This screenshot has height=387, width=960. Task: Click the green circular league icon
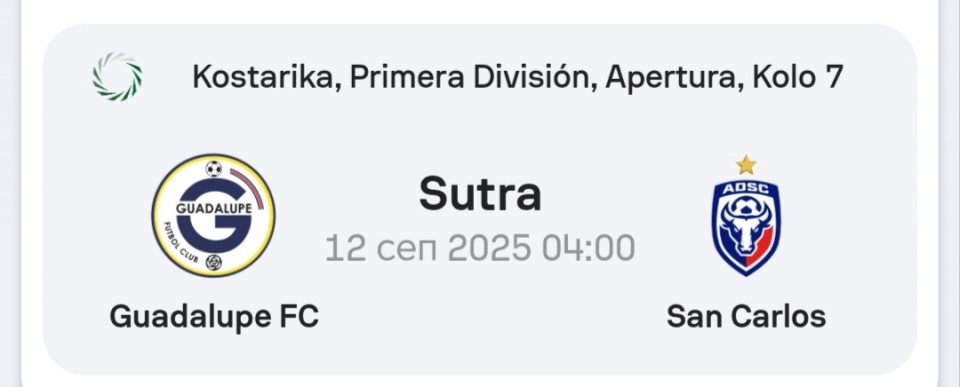[x=117, y=77]
